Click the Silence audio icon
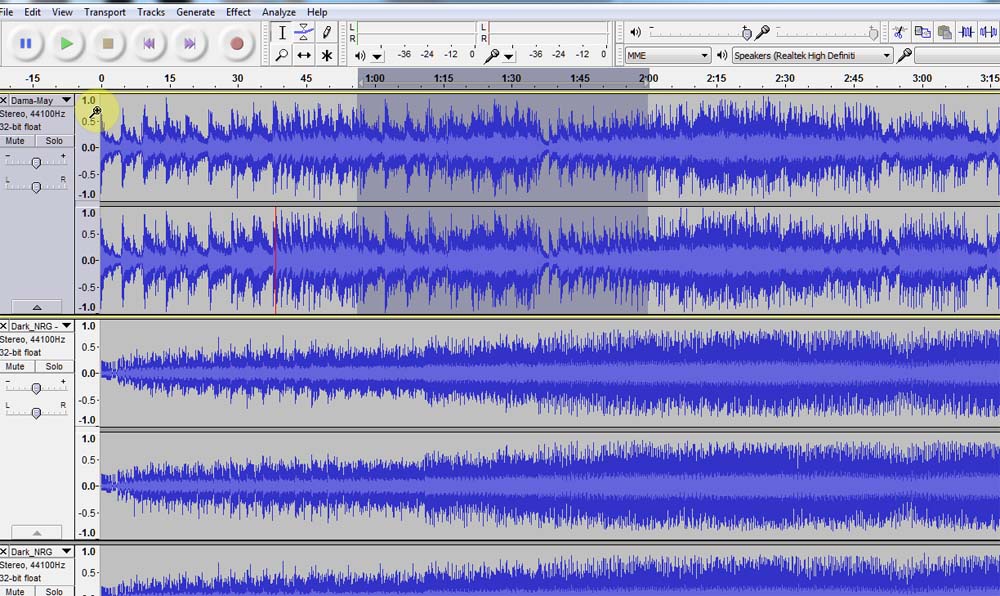1000x596 pixels. [989, 32]
